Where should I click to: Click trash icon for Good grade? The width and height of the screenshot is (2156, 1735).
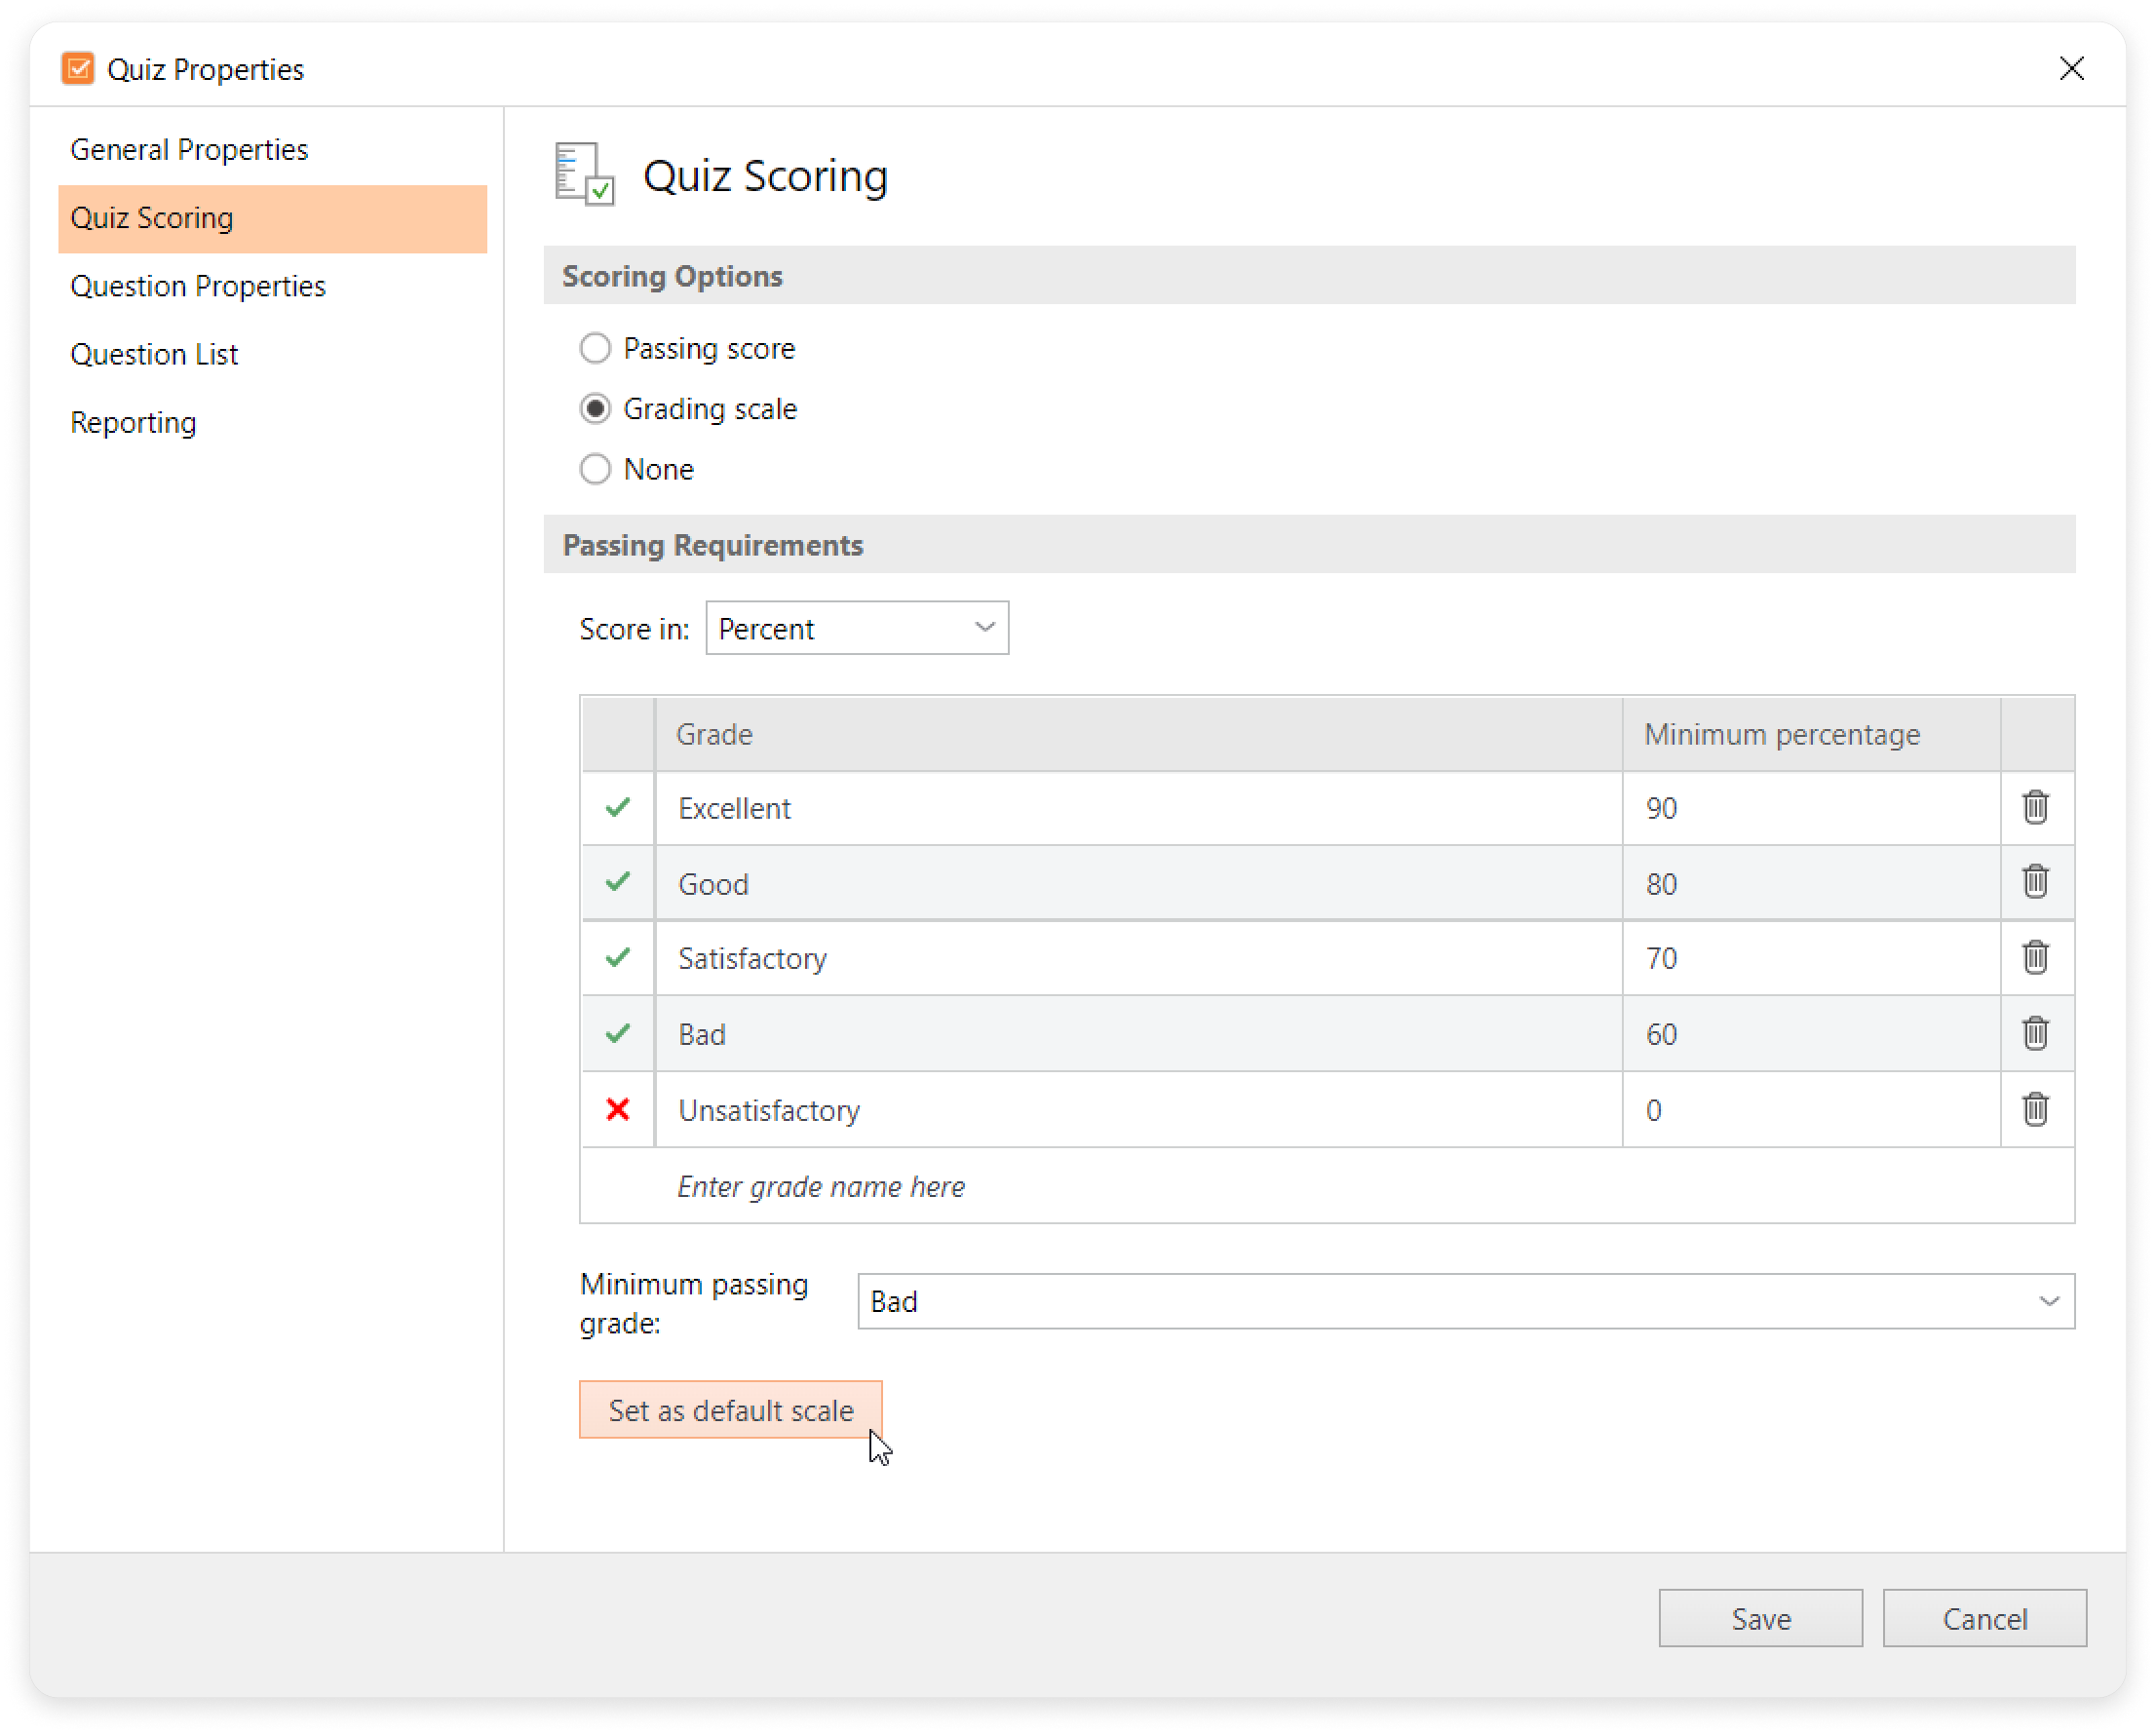tap(2035, 882)
